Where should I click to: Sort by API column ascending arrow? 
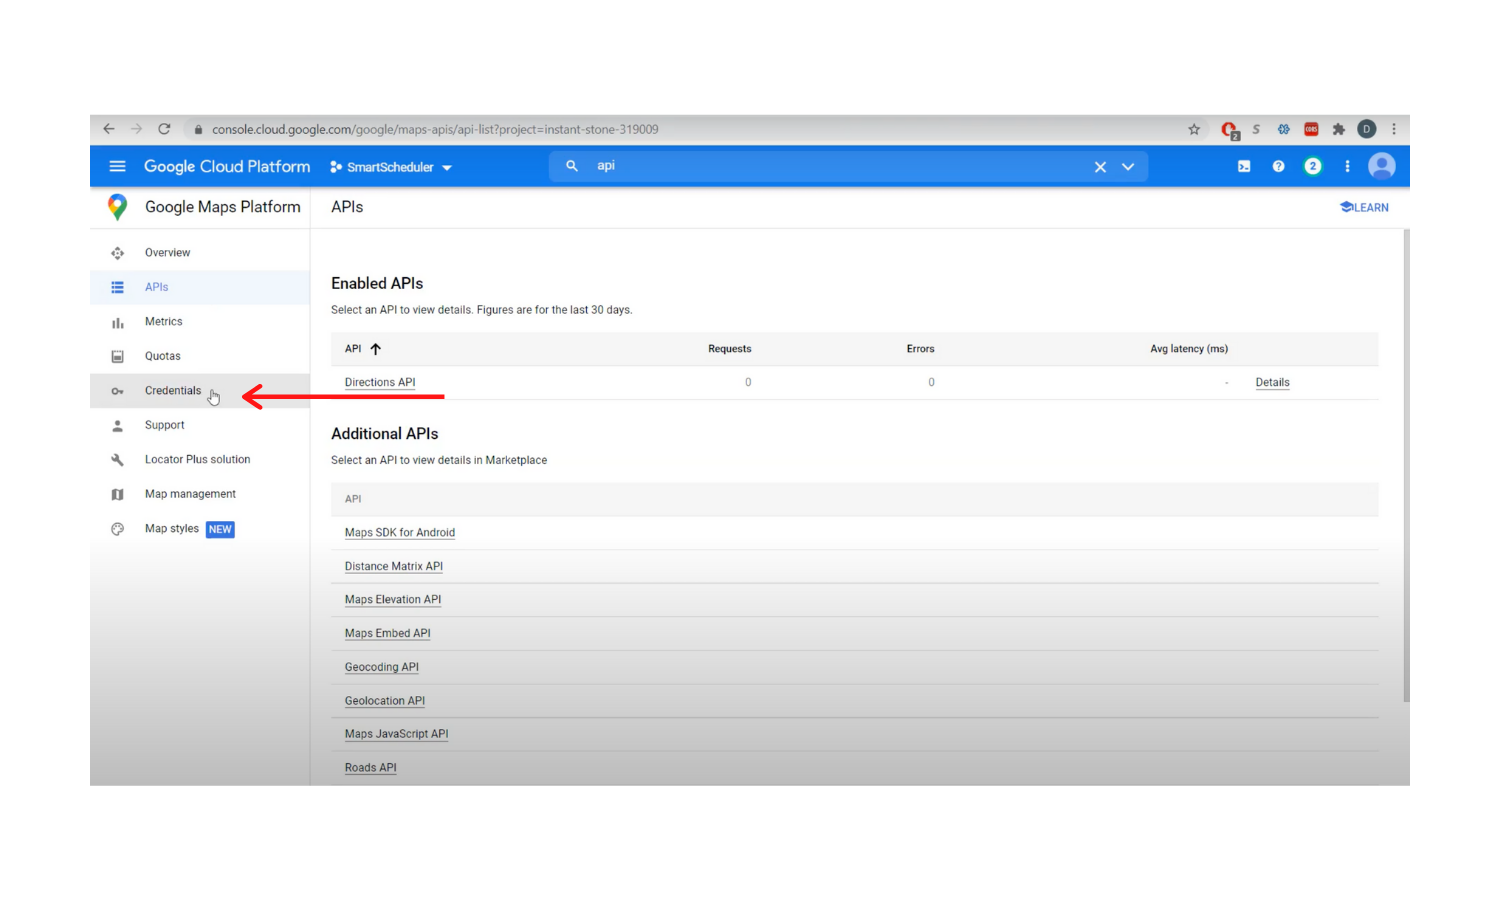click(x=376, y=349)
